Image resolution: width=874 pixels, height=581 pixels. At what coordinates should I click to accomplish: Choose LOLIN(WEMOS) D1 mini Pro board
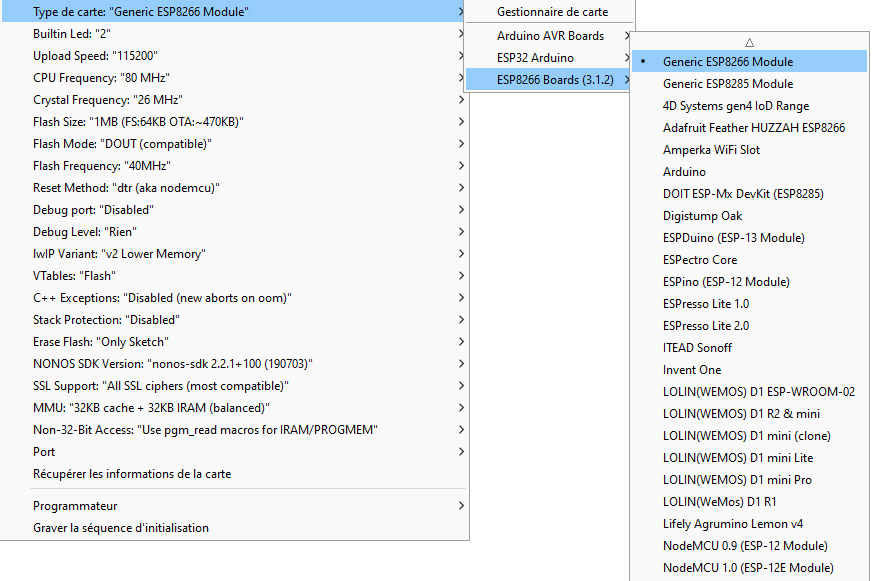pos(749,480)
